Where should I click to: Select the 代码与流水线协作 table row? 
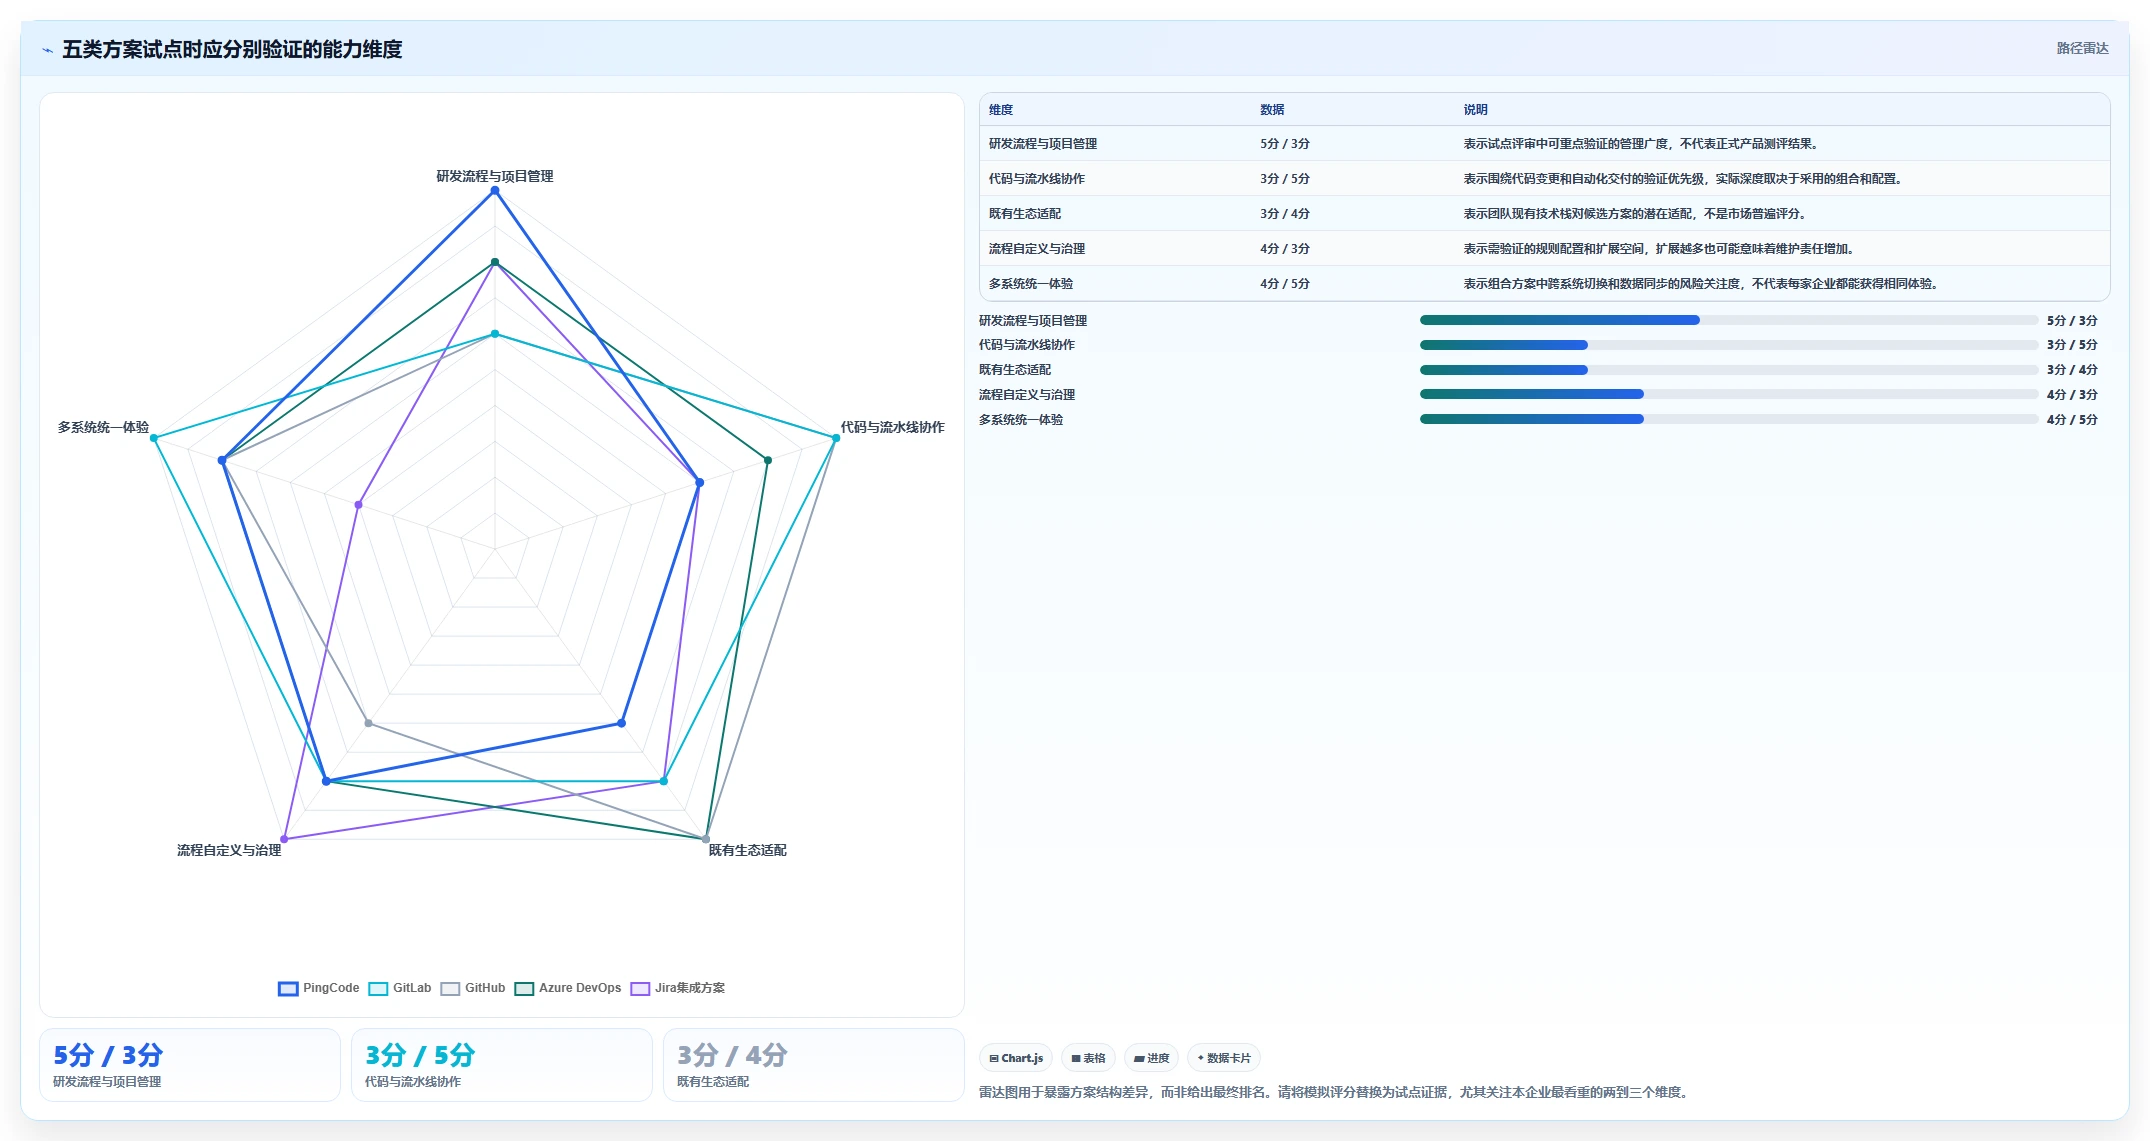pyautogui.click(x=1545, y=179)
